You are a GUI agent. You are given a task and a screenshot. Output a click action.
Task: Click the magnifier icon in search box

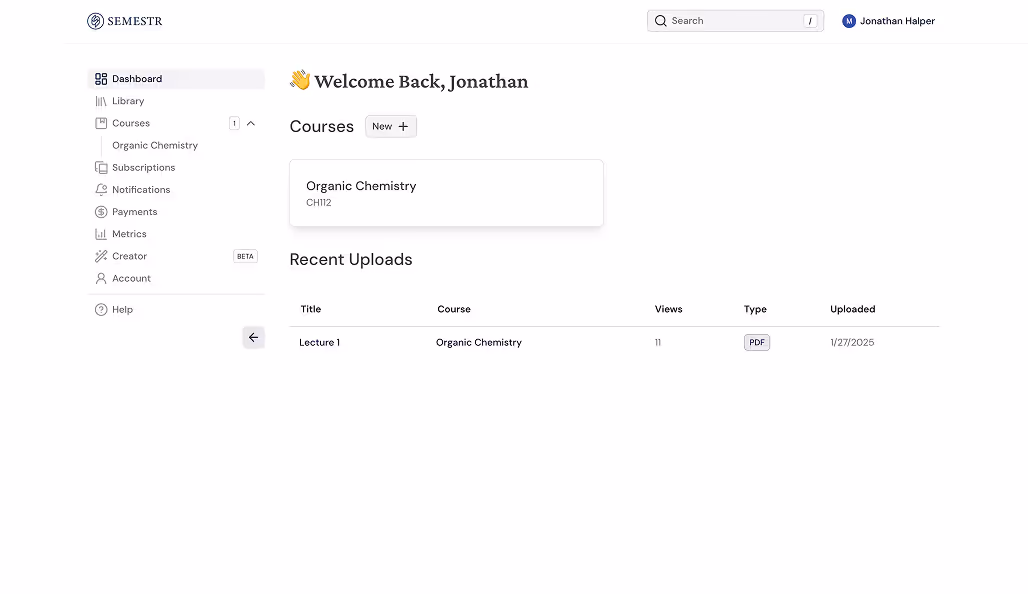click(x=661, y=21)
